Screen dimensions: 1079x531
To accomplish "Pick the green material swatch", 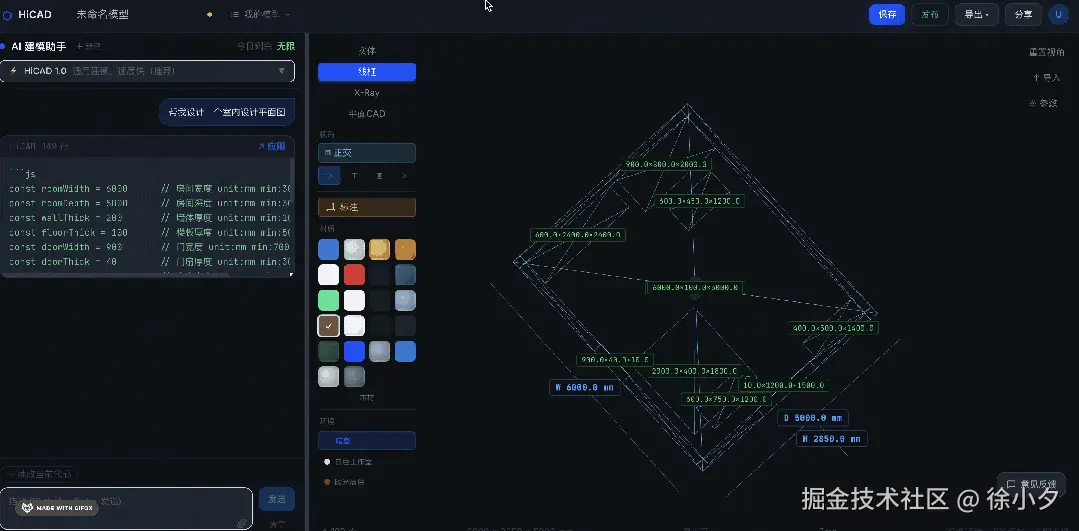I will point(328,301).
